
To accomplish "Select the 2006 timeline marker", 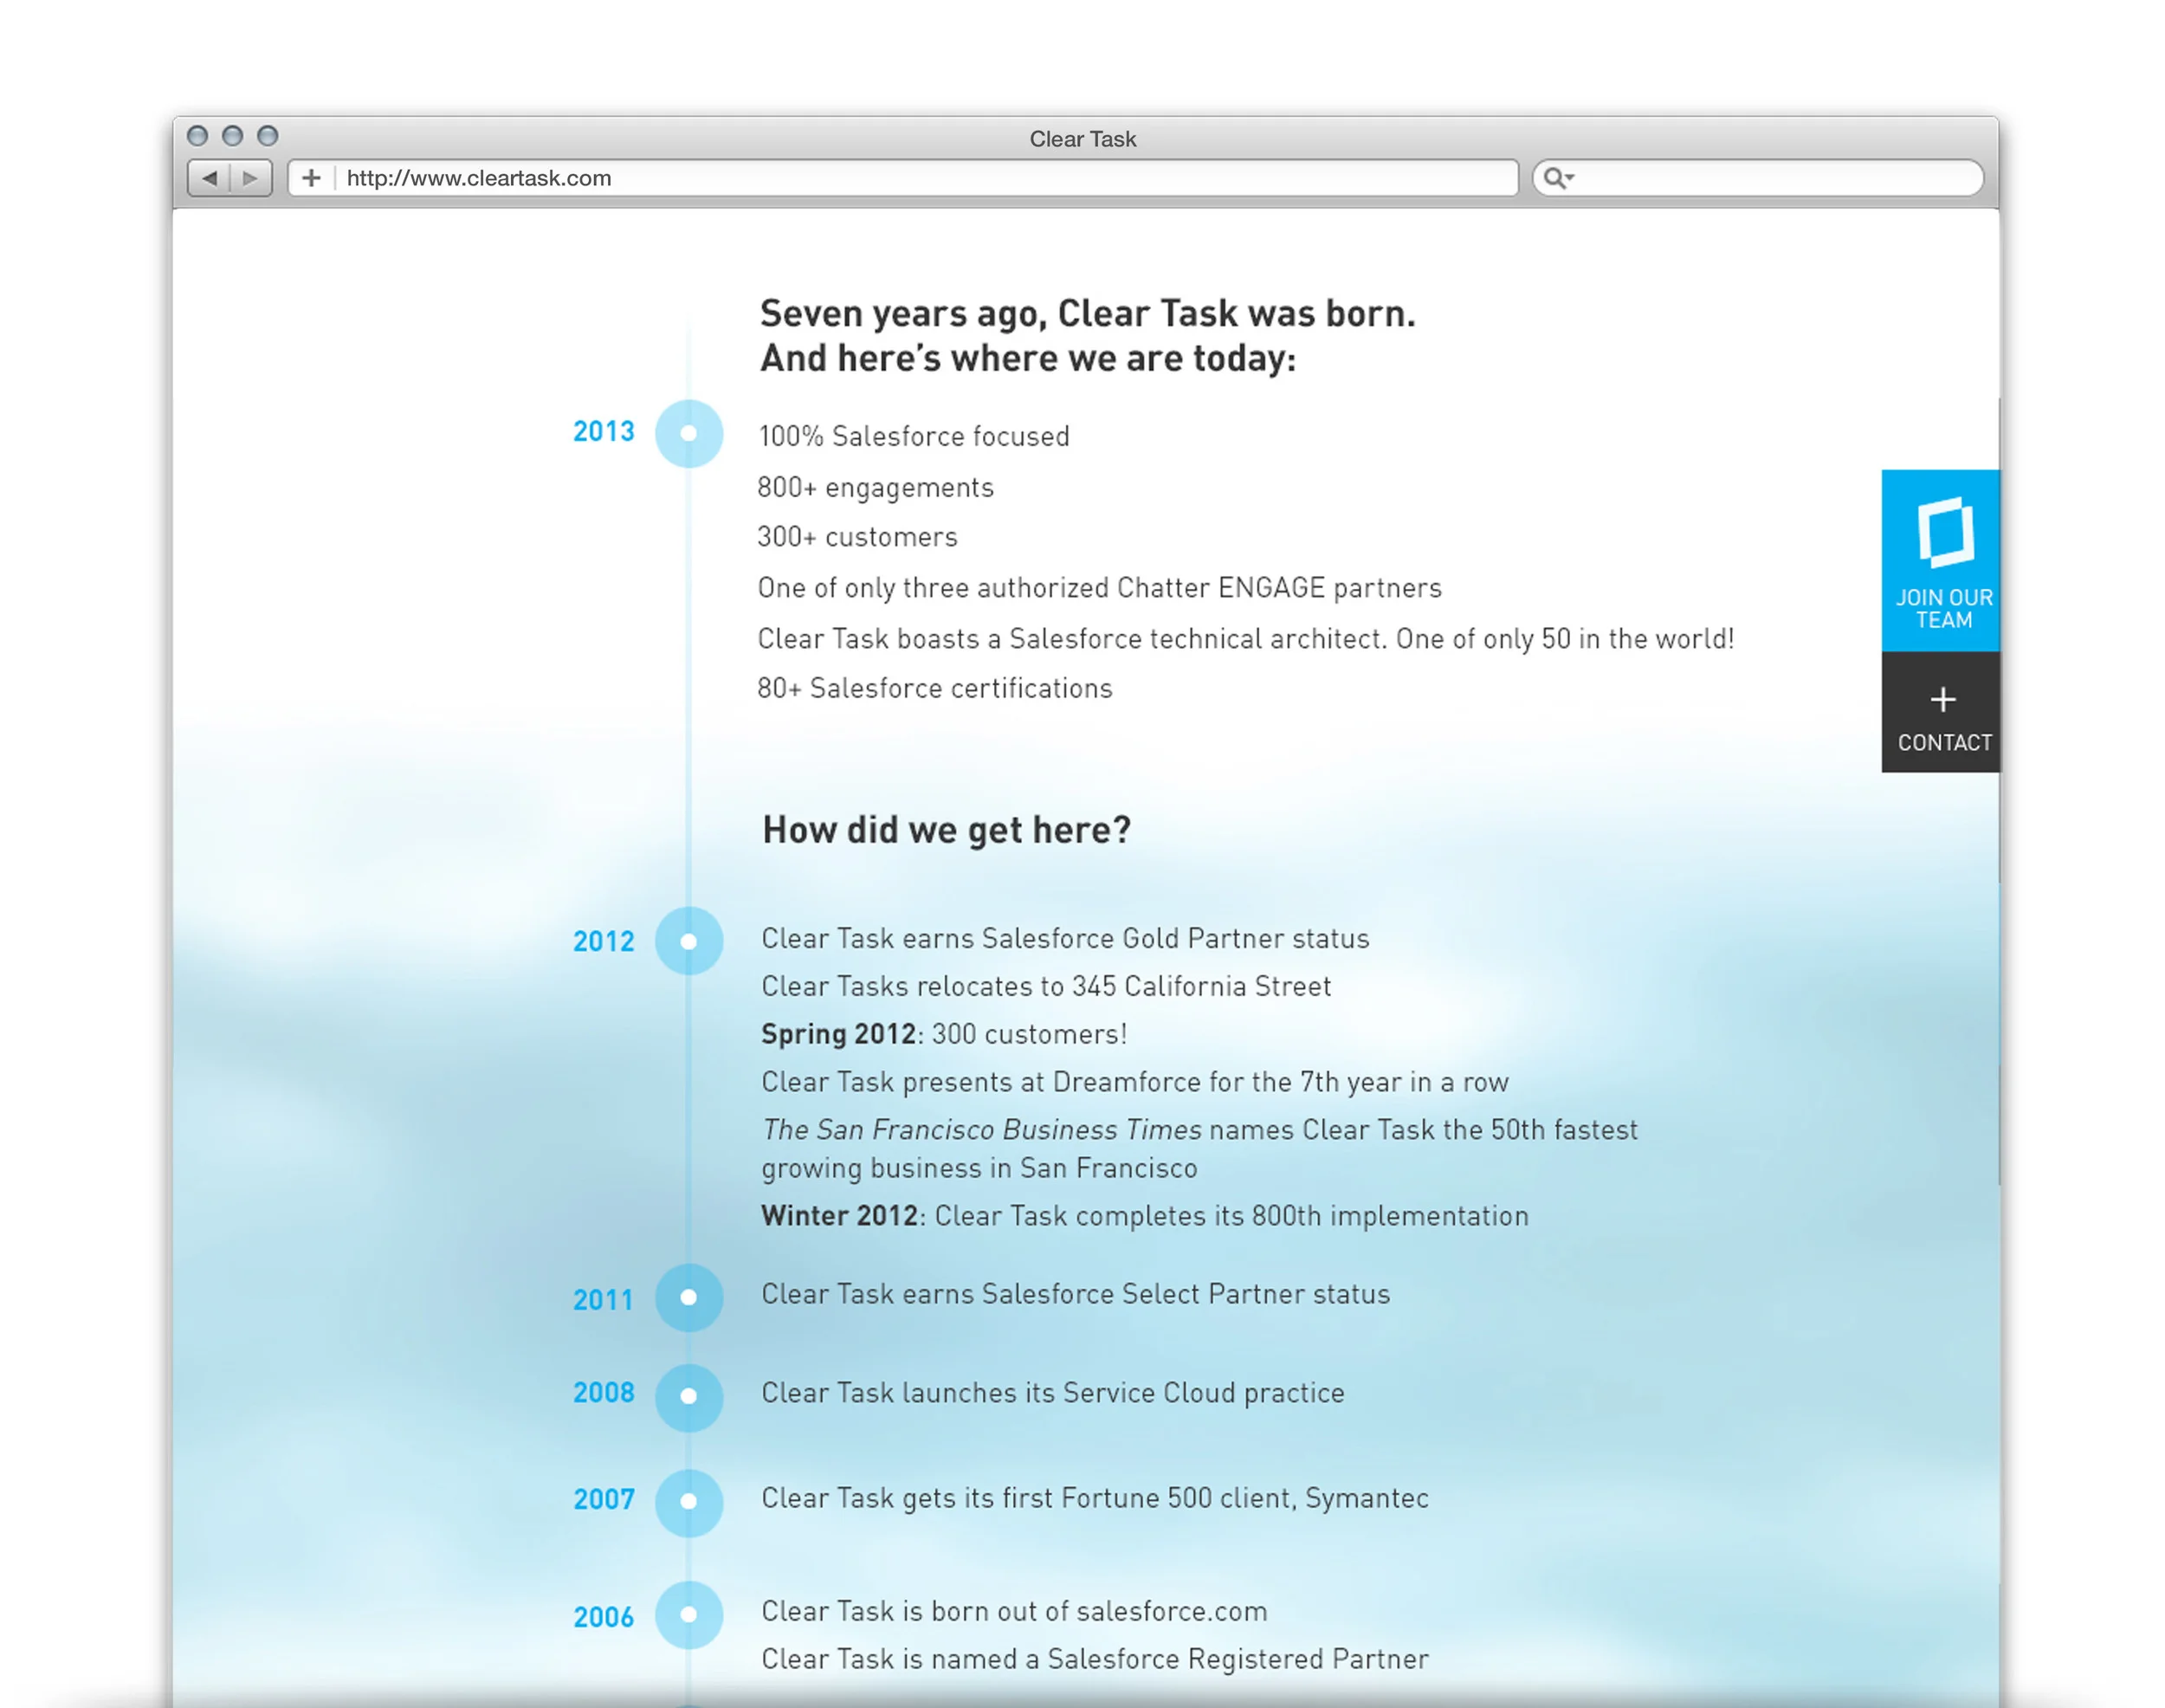I will (689, 1614).
